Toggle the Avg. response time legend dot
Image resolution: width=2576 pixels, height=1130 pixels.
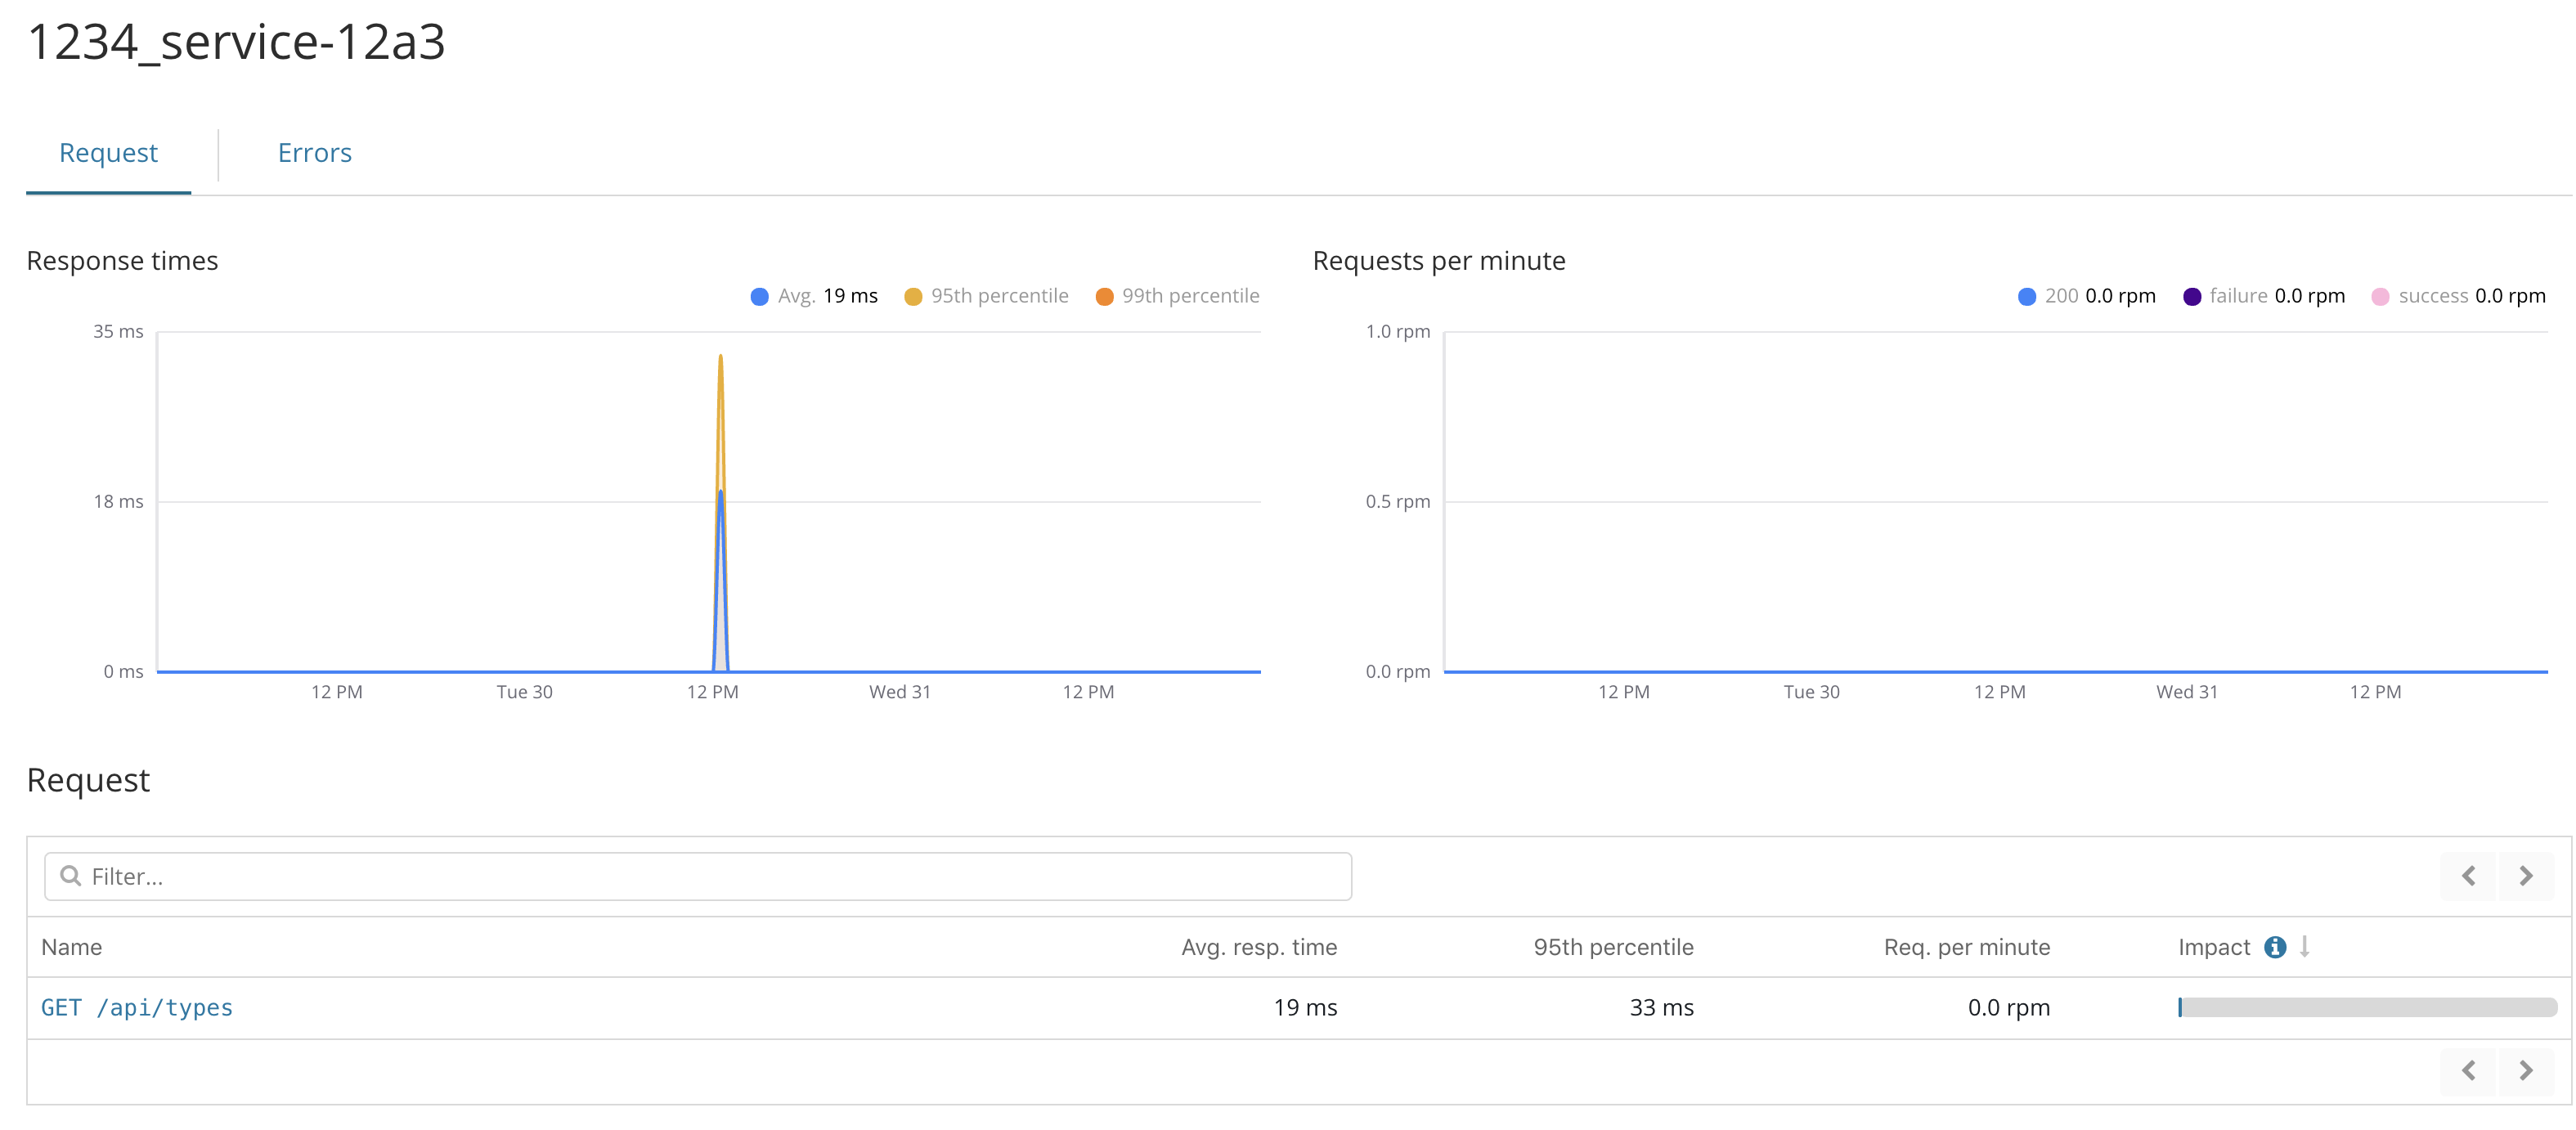pyautogui.click(x=760, y=297)
